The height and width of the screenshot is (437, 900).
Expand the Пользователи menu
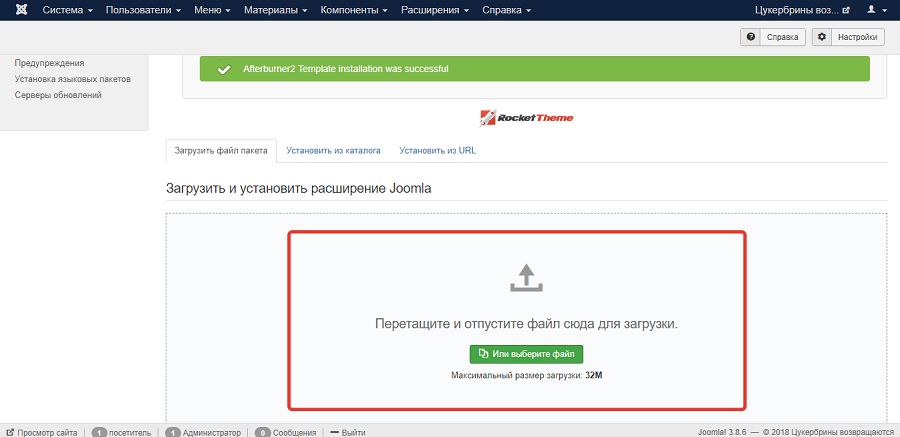click(143, 10)
